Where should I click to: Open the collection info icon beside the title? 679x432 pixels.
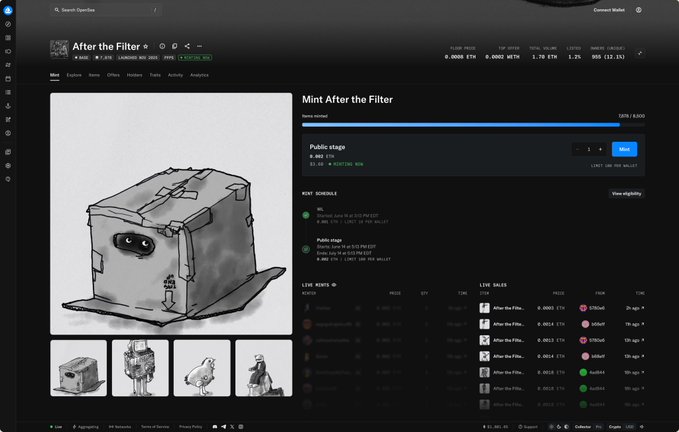(x=162, y=46)
